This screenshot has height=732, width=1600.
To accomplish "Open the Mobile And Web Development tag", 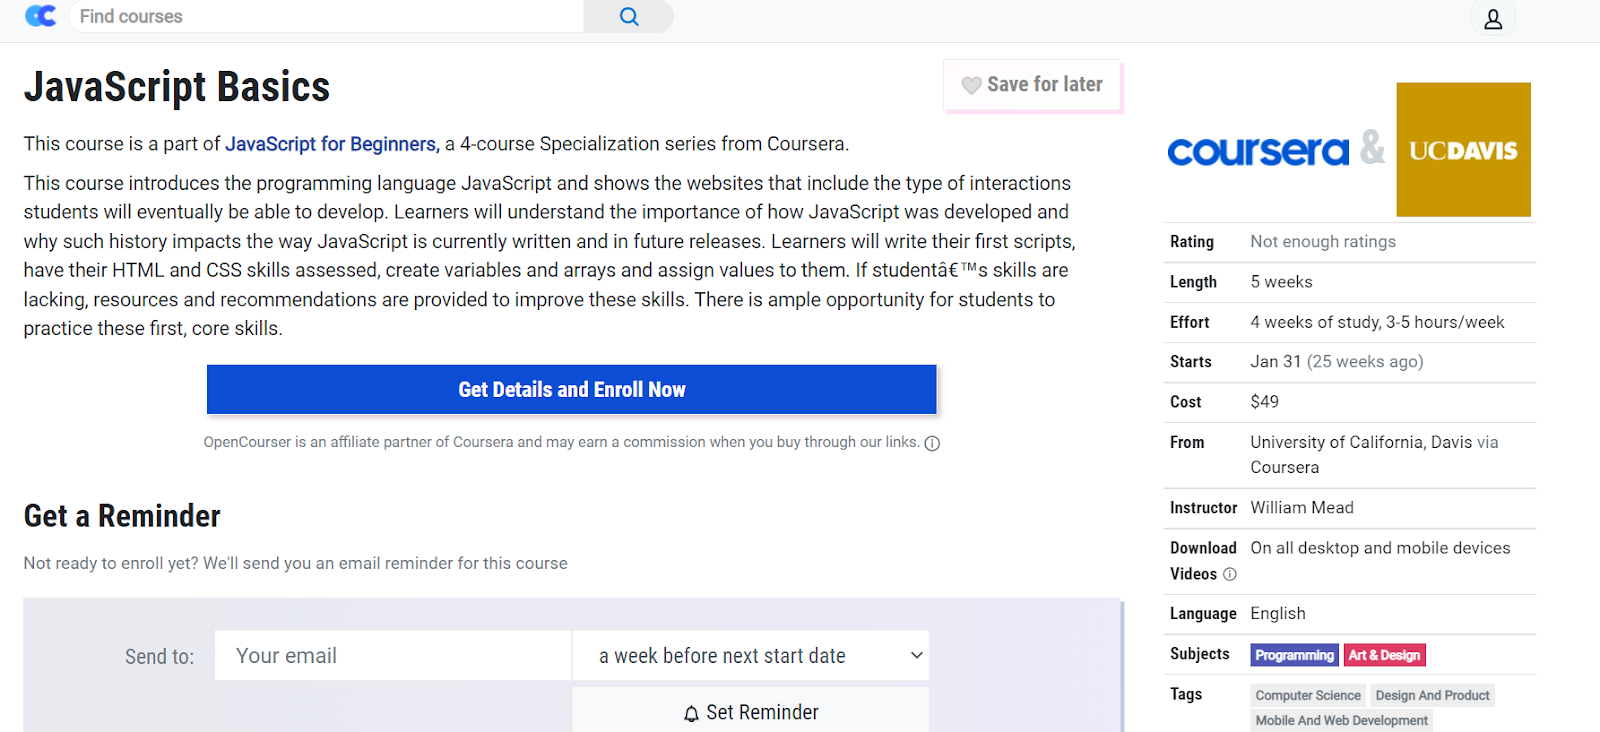I will tap(1341, 720).
